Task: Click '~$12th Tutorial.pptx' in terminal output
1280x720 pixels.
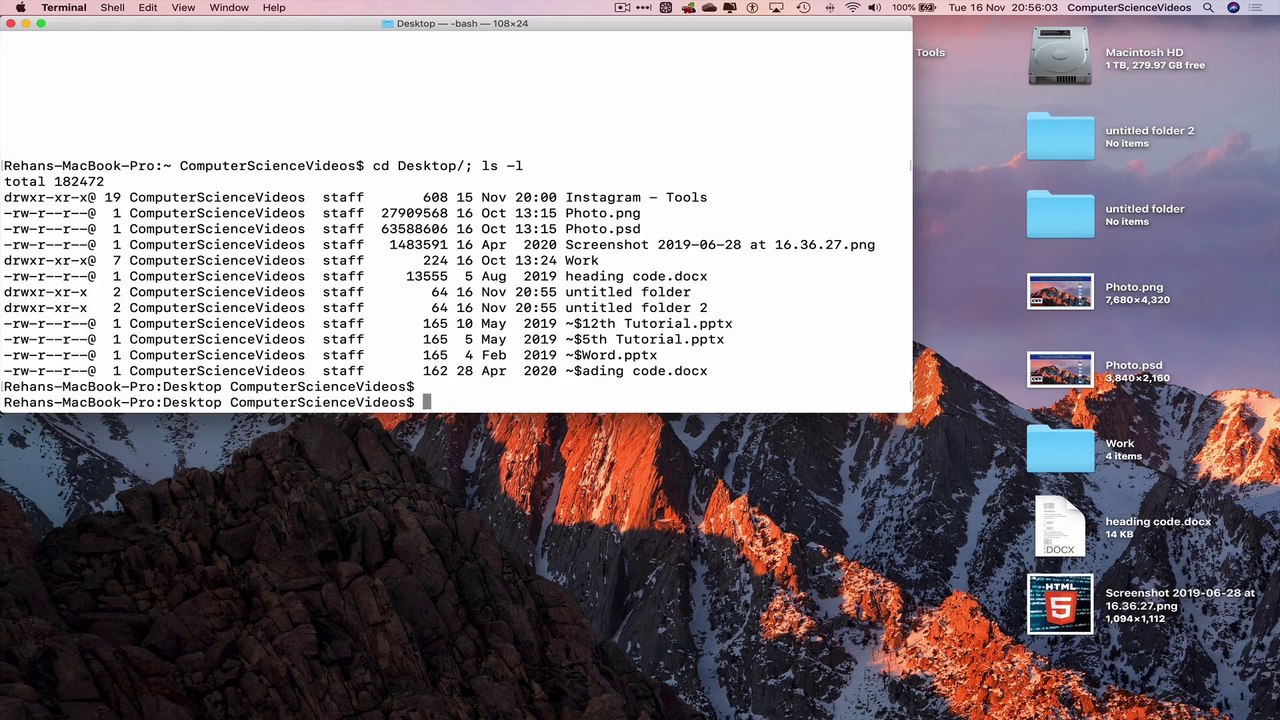Action: click(649, 323)
